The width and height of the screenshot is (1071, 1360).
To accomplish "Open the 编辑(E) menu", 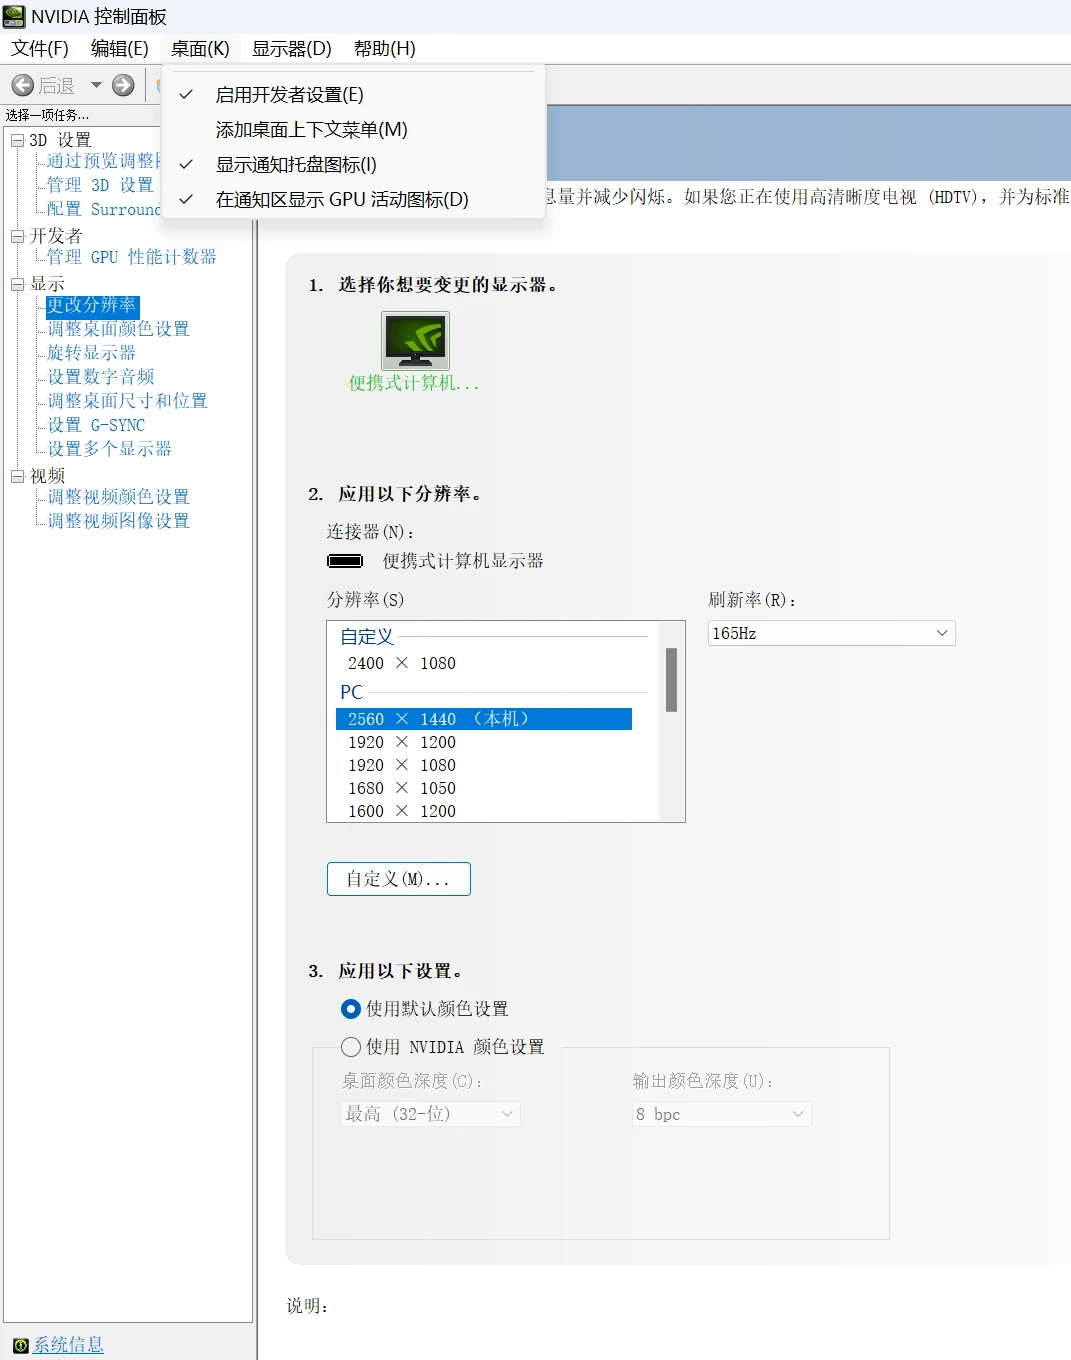I will coord(120,48).
